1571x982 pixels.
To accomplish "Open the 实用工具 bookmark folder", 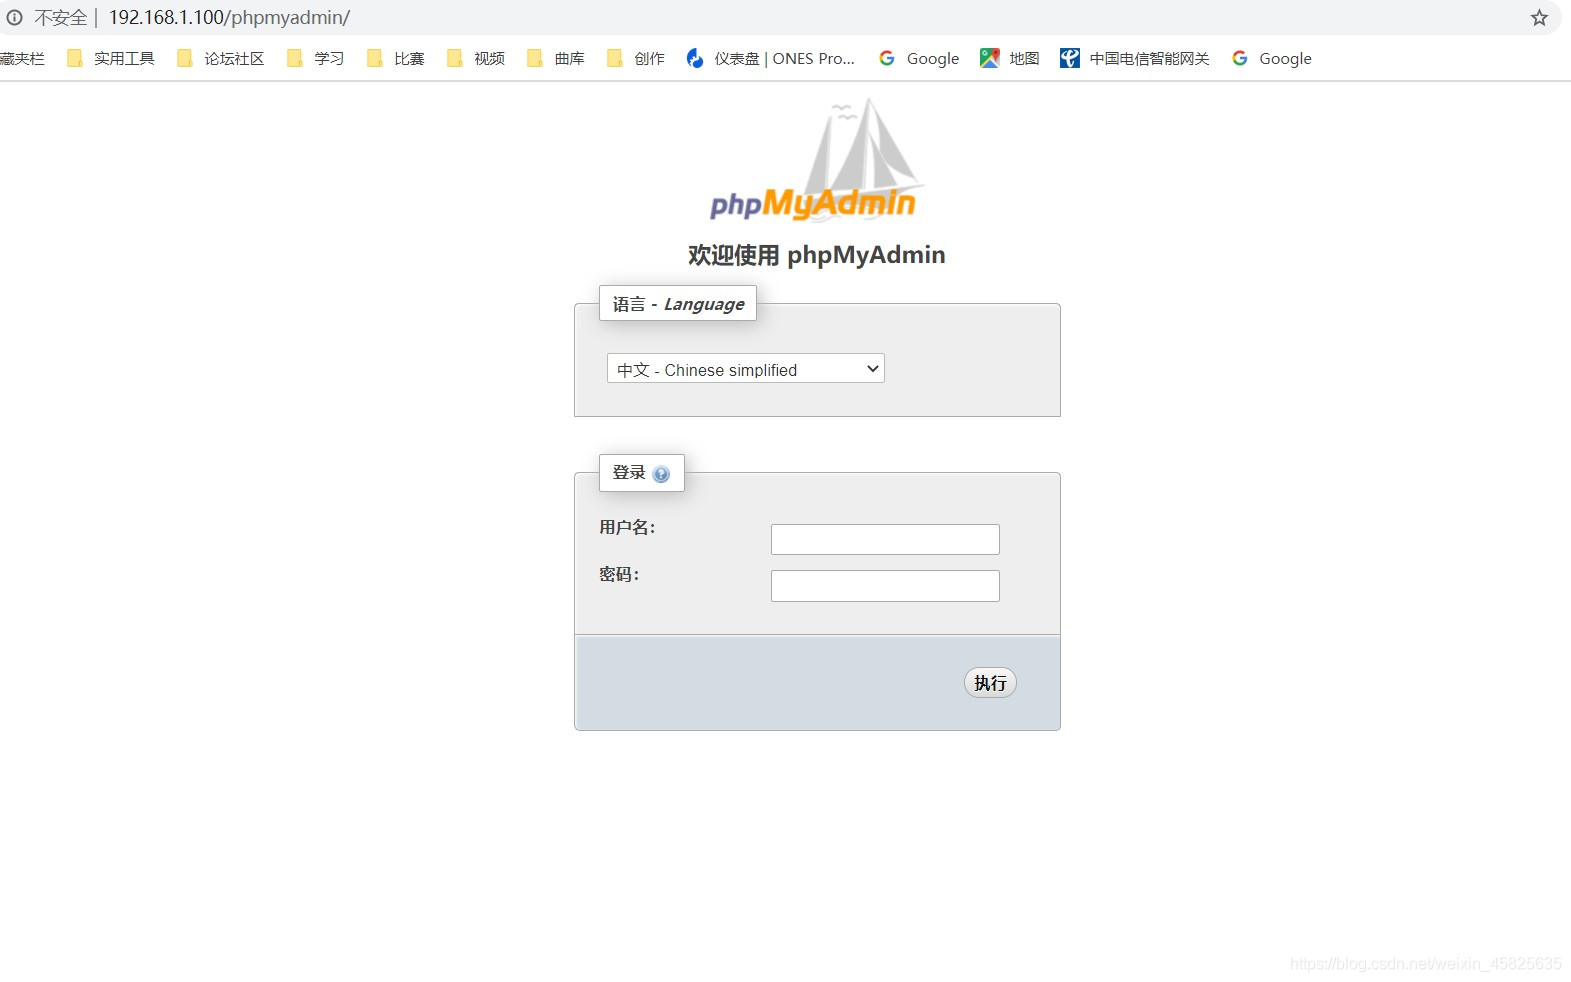I will click(x=110, y=58).
